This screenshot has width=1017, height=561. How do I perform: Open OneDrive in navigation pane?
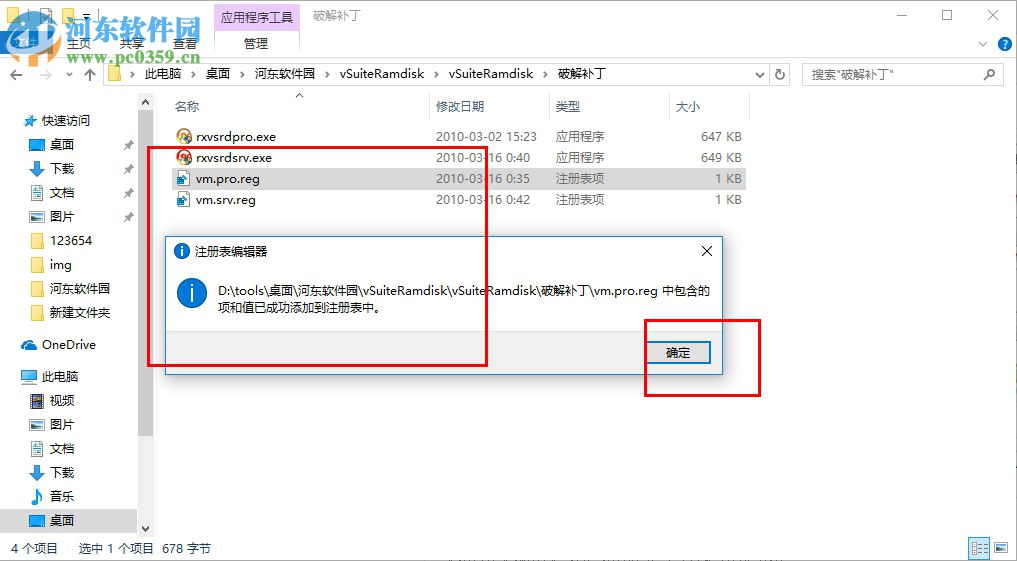(x=69, y=345)
